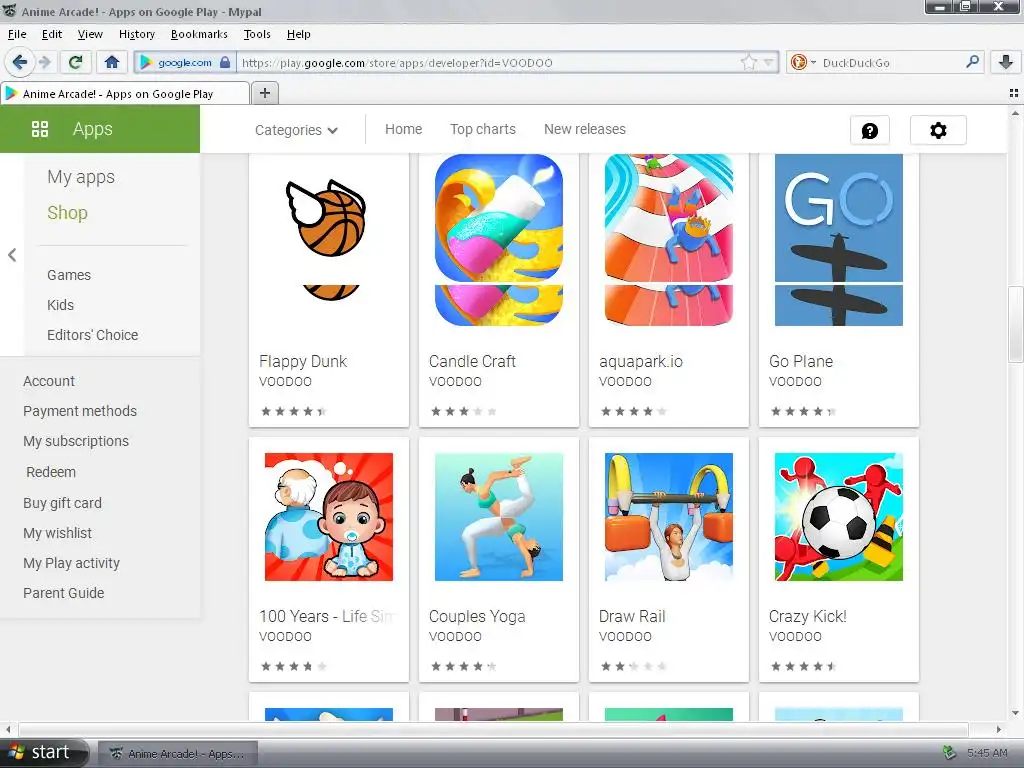Select Anime Arcade taskbar window button
1024x768 pixels.
(178, 754)
